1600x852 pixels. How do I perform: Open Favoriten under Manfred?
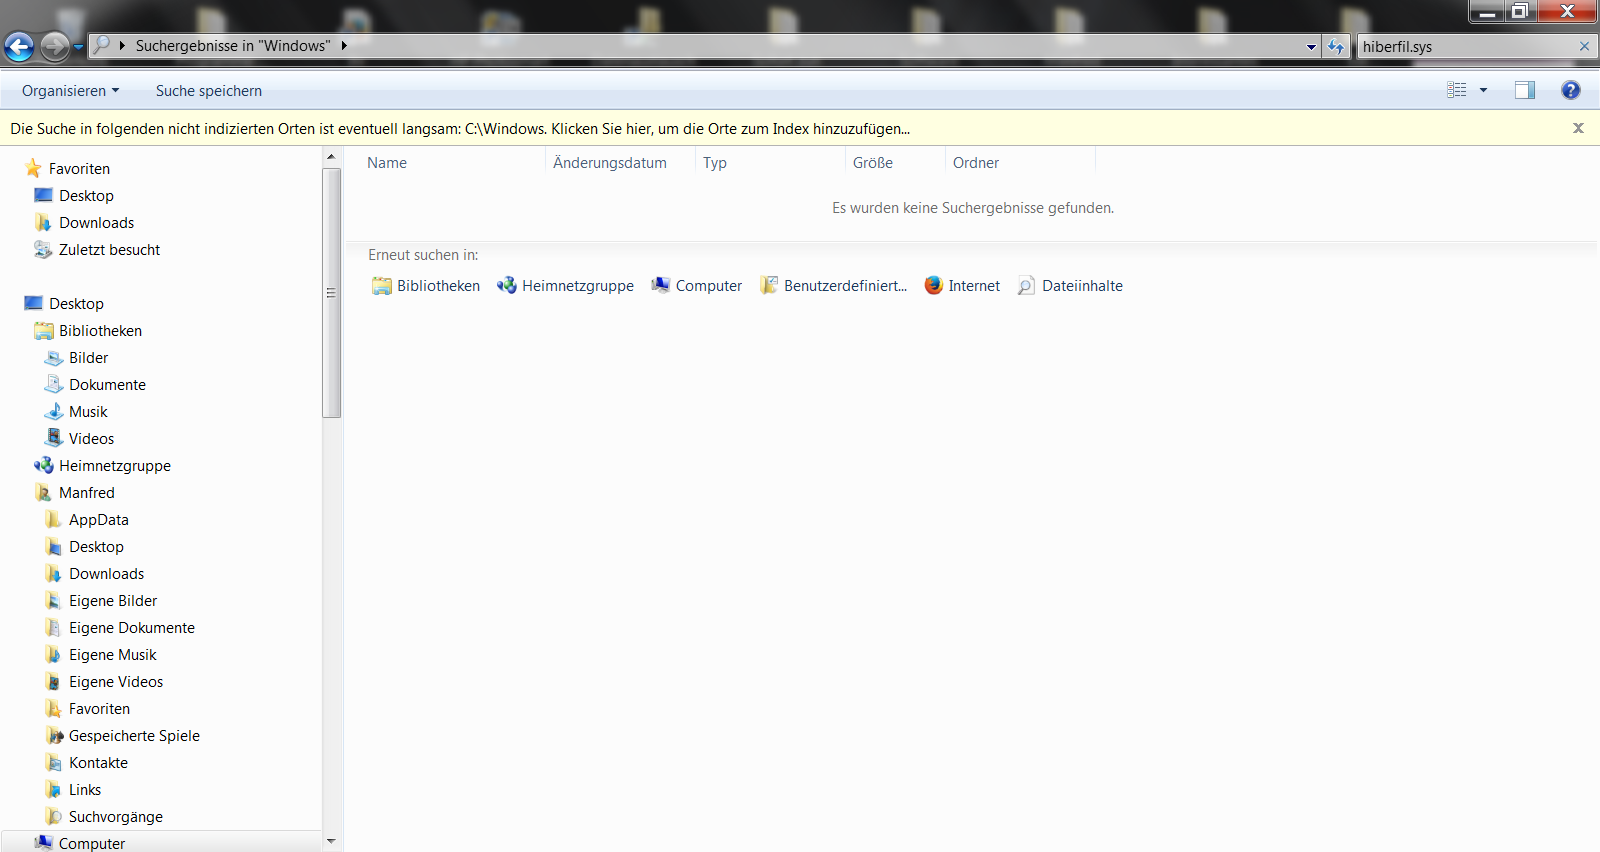click(x=88, y=709)
